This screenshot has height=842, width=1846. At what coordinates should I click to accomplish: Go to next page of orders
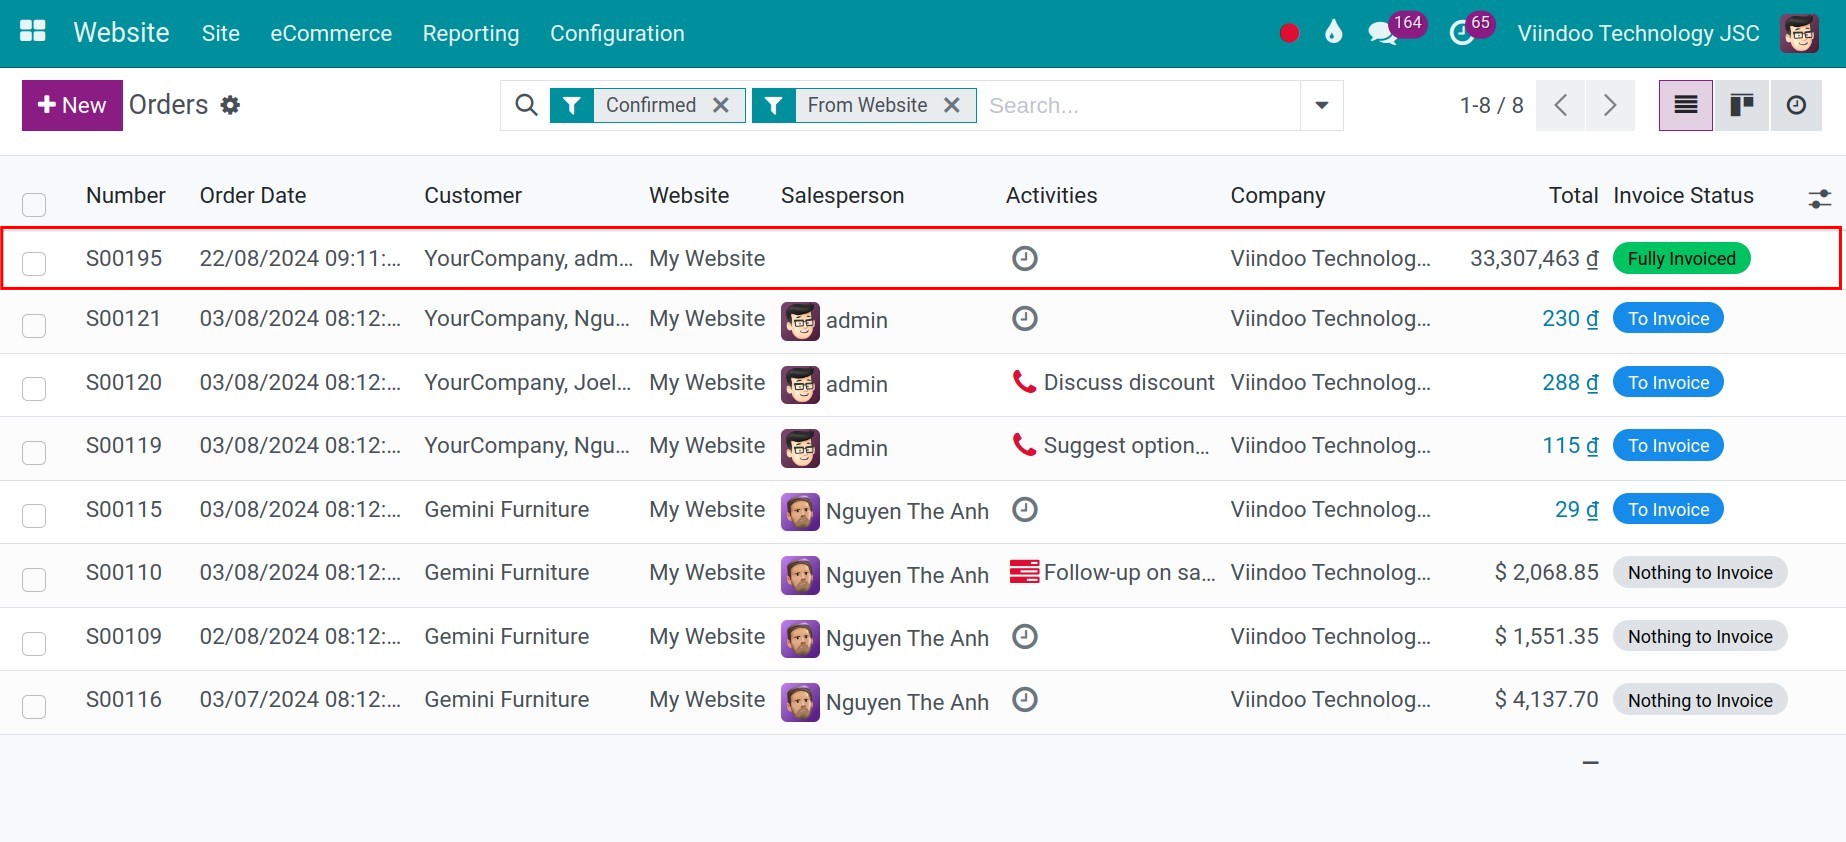pos(1610,105)
